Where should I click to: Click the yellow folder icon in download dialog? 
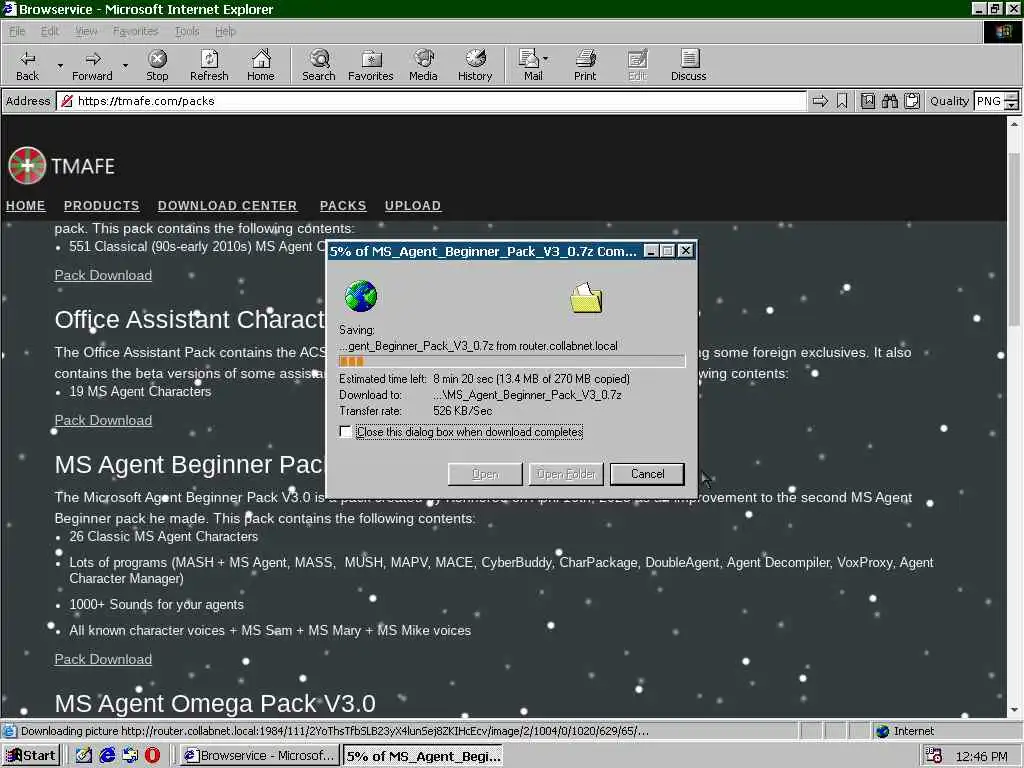click(x=586, y=298)
